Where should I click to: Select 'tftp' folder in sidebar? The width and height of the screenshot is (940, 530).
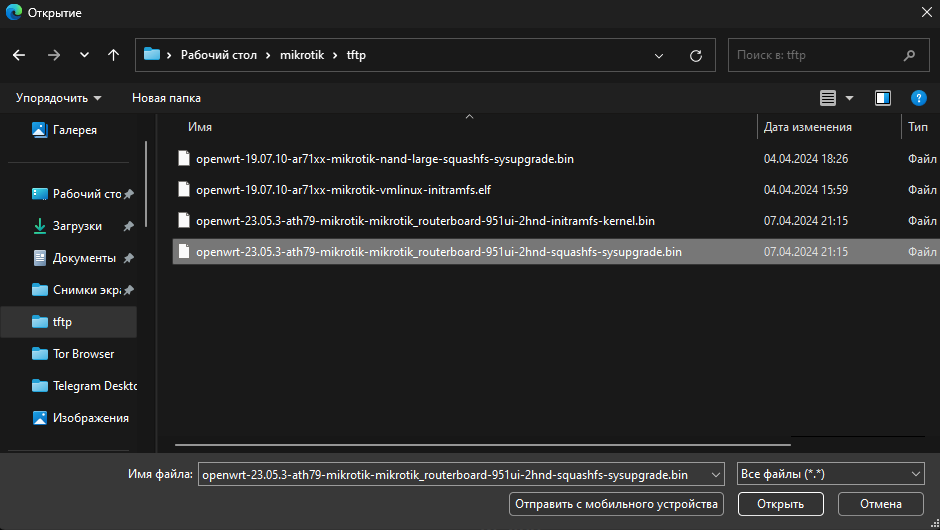[70, 322]
